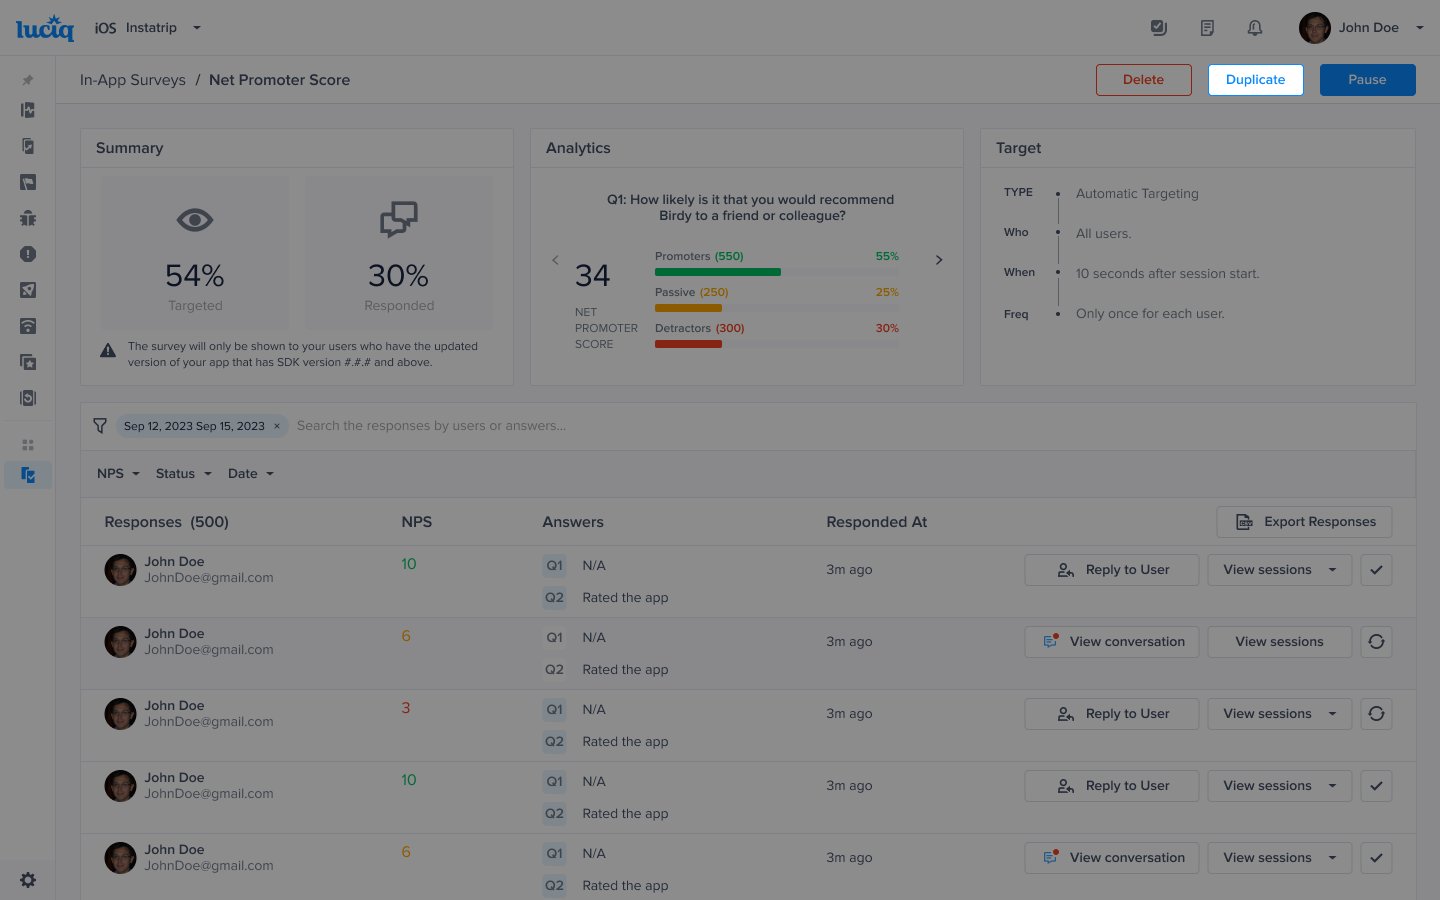Open the notifications bell icon
Viewport: 1440px width, 900px height.
pos(1254,28)
